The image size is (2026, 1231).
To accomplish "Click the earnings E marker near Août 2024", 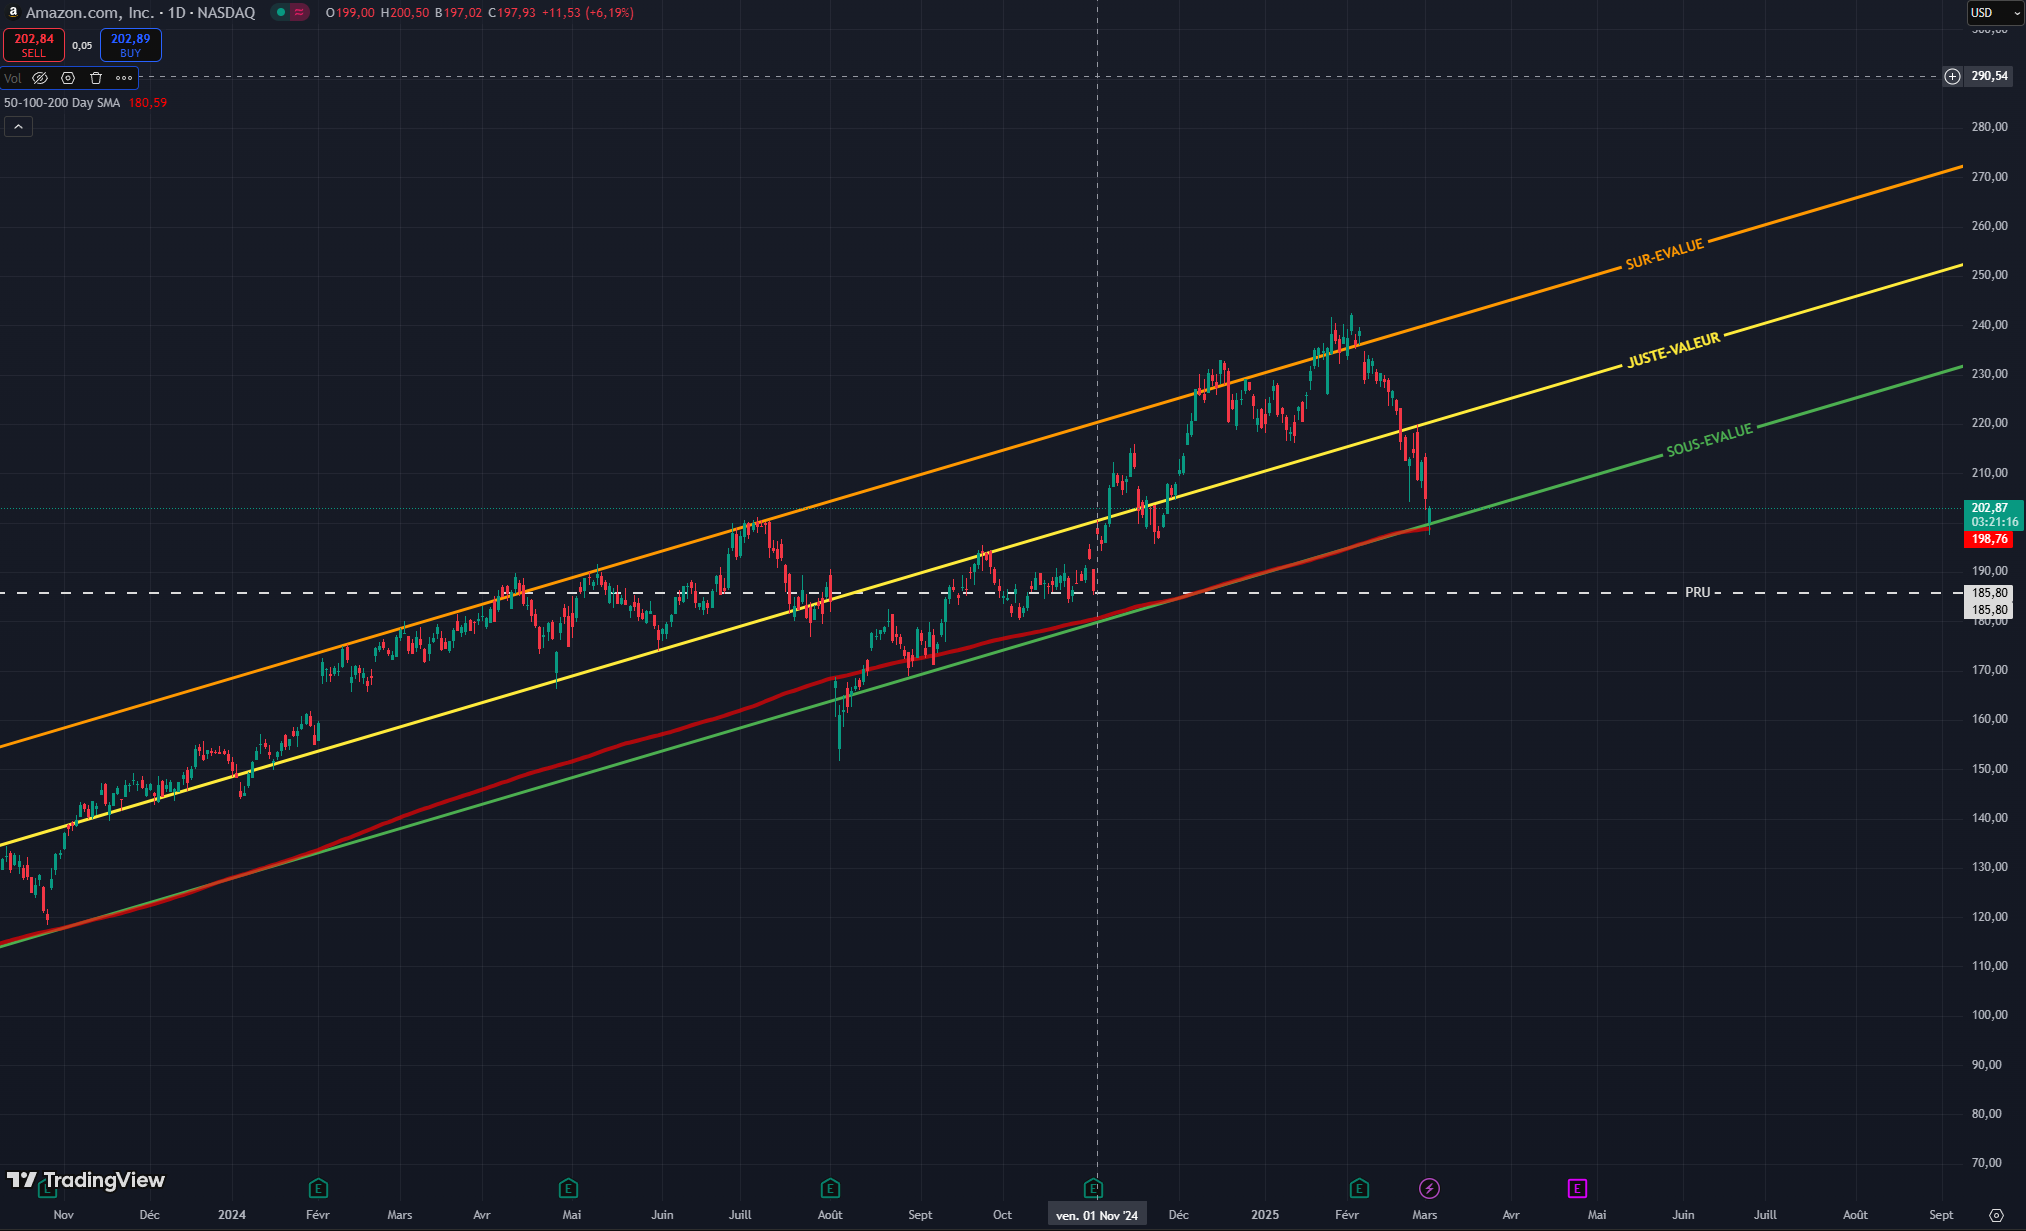I will pos(830,1188).
